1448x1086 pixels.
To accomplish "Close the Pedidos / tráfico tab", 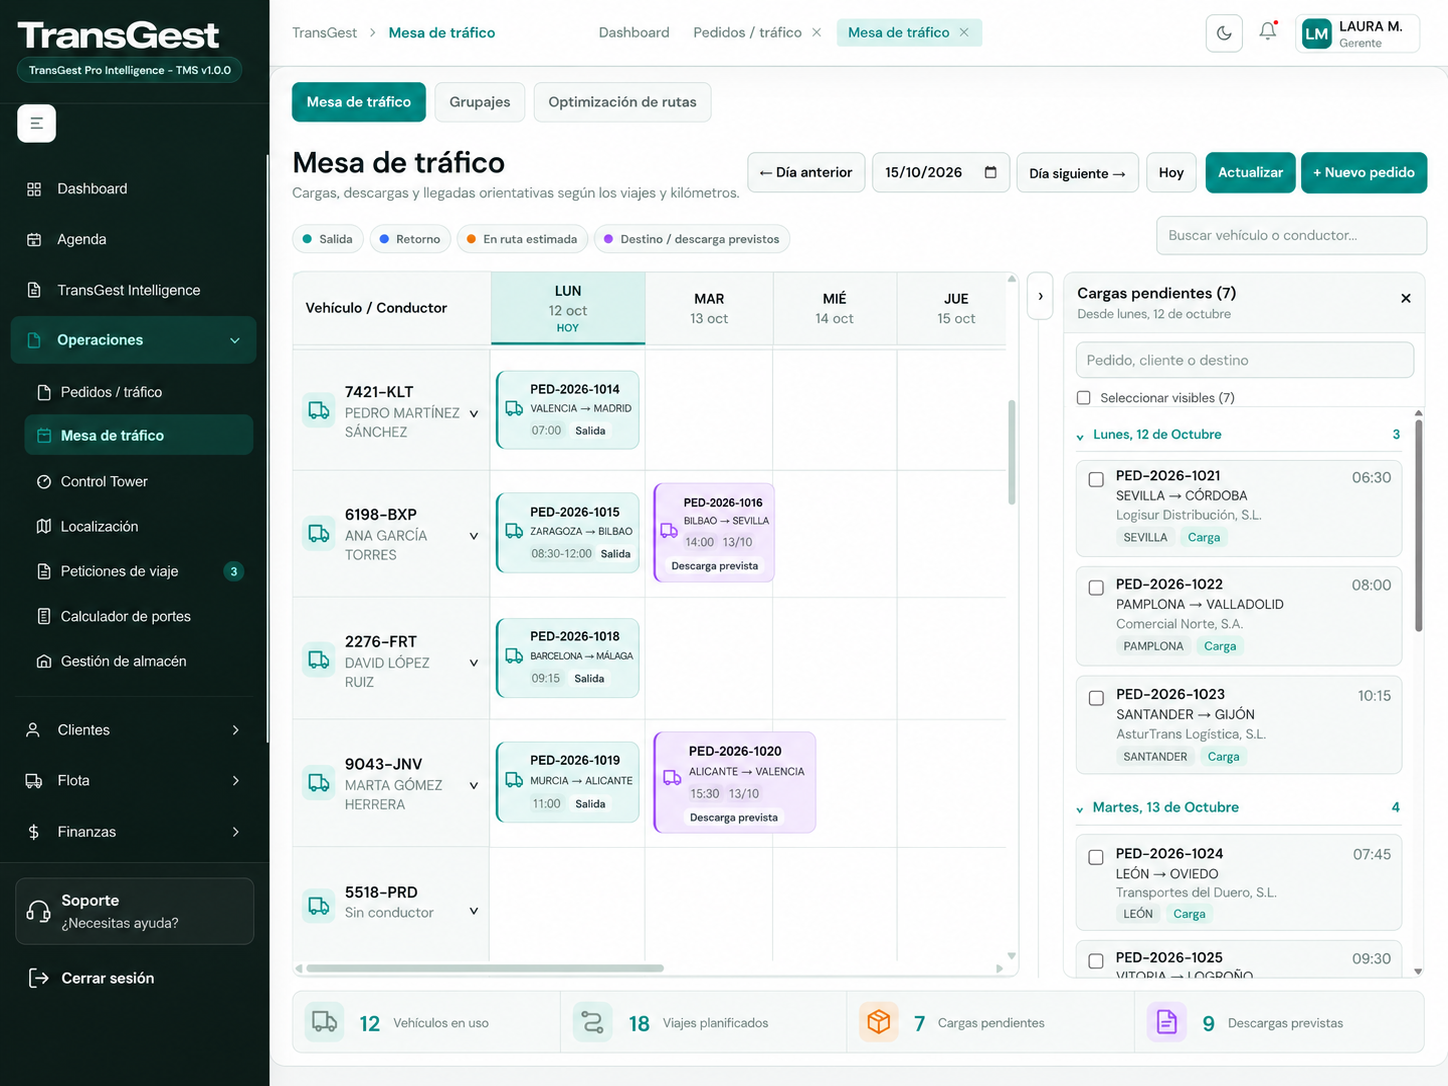I will (817, 33).
